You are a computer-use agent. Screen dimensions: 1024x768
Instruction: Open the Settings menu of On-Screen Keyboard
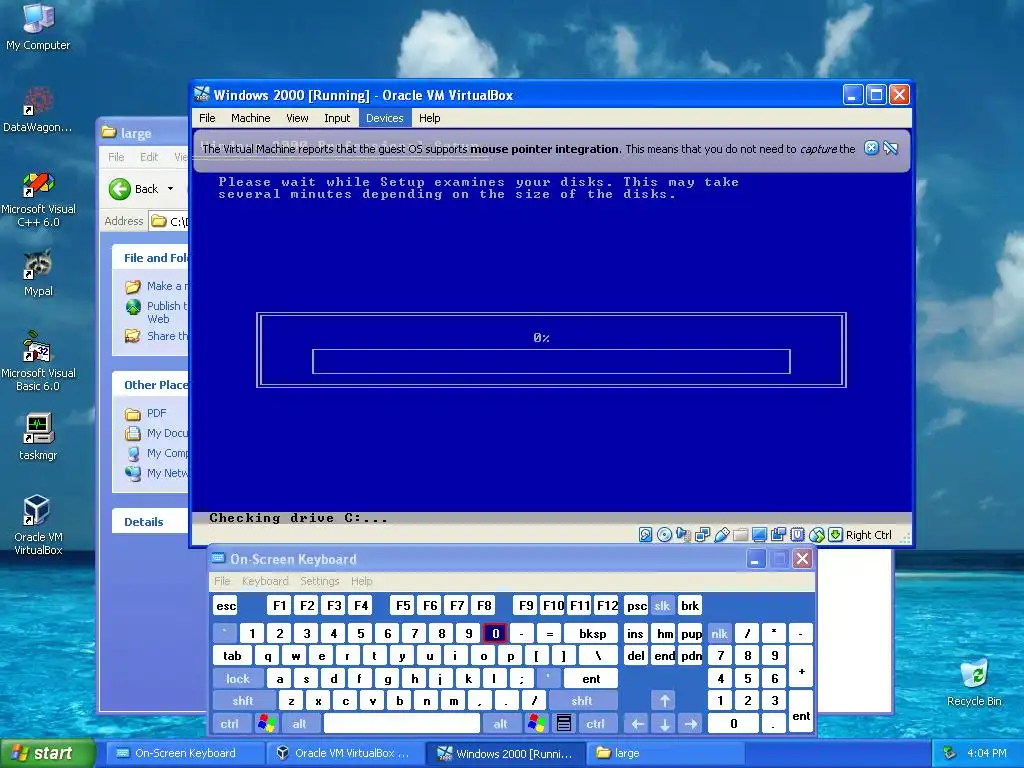click(x=319, y=581)
